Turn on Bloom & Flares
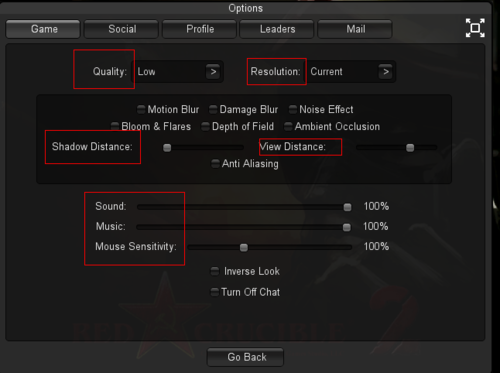This screenshot has width=500, height=373. 115,126
